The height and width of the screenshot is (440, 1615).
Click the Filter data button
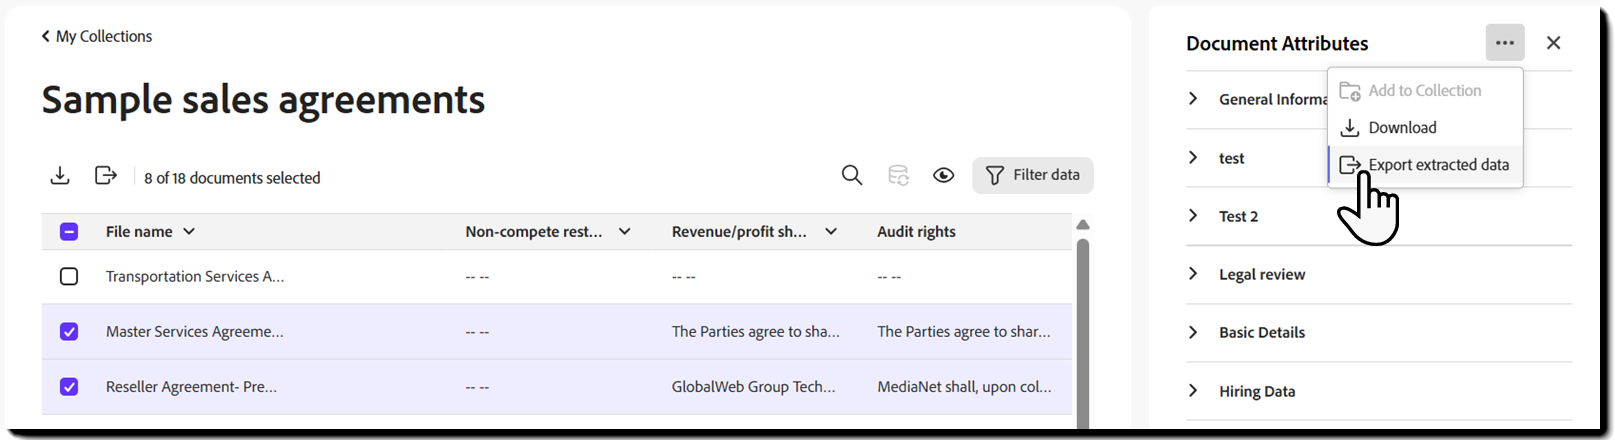click(1032, 175)
